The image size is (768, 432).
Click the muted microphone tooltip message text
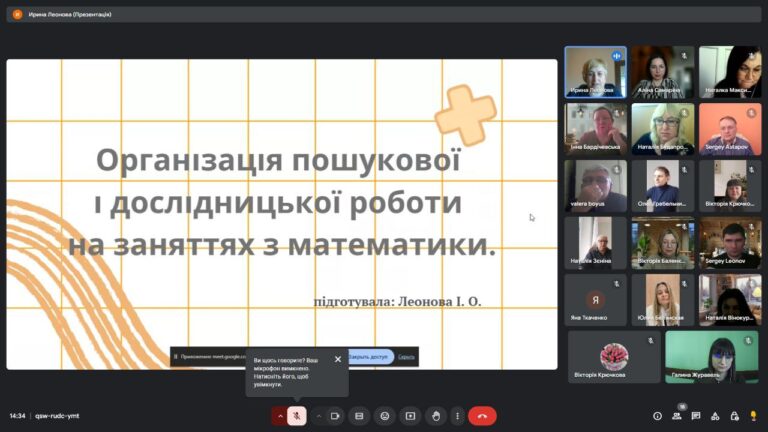coord(286,372)
